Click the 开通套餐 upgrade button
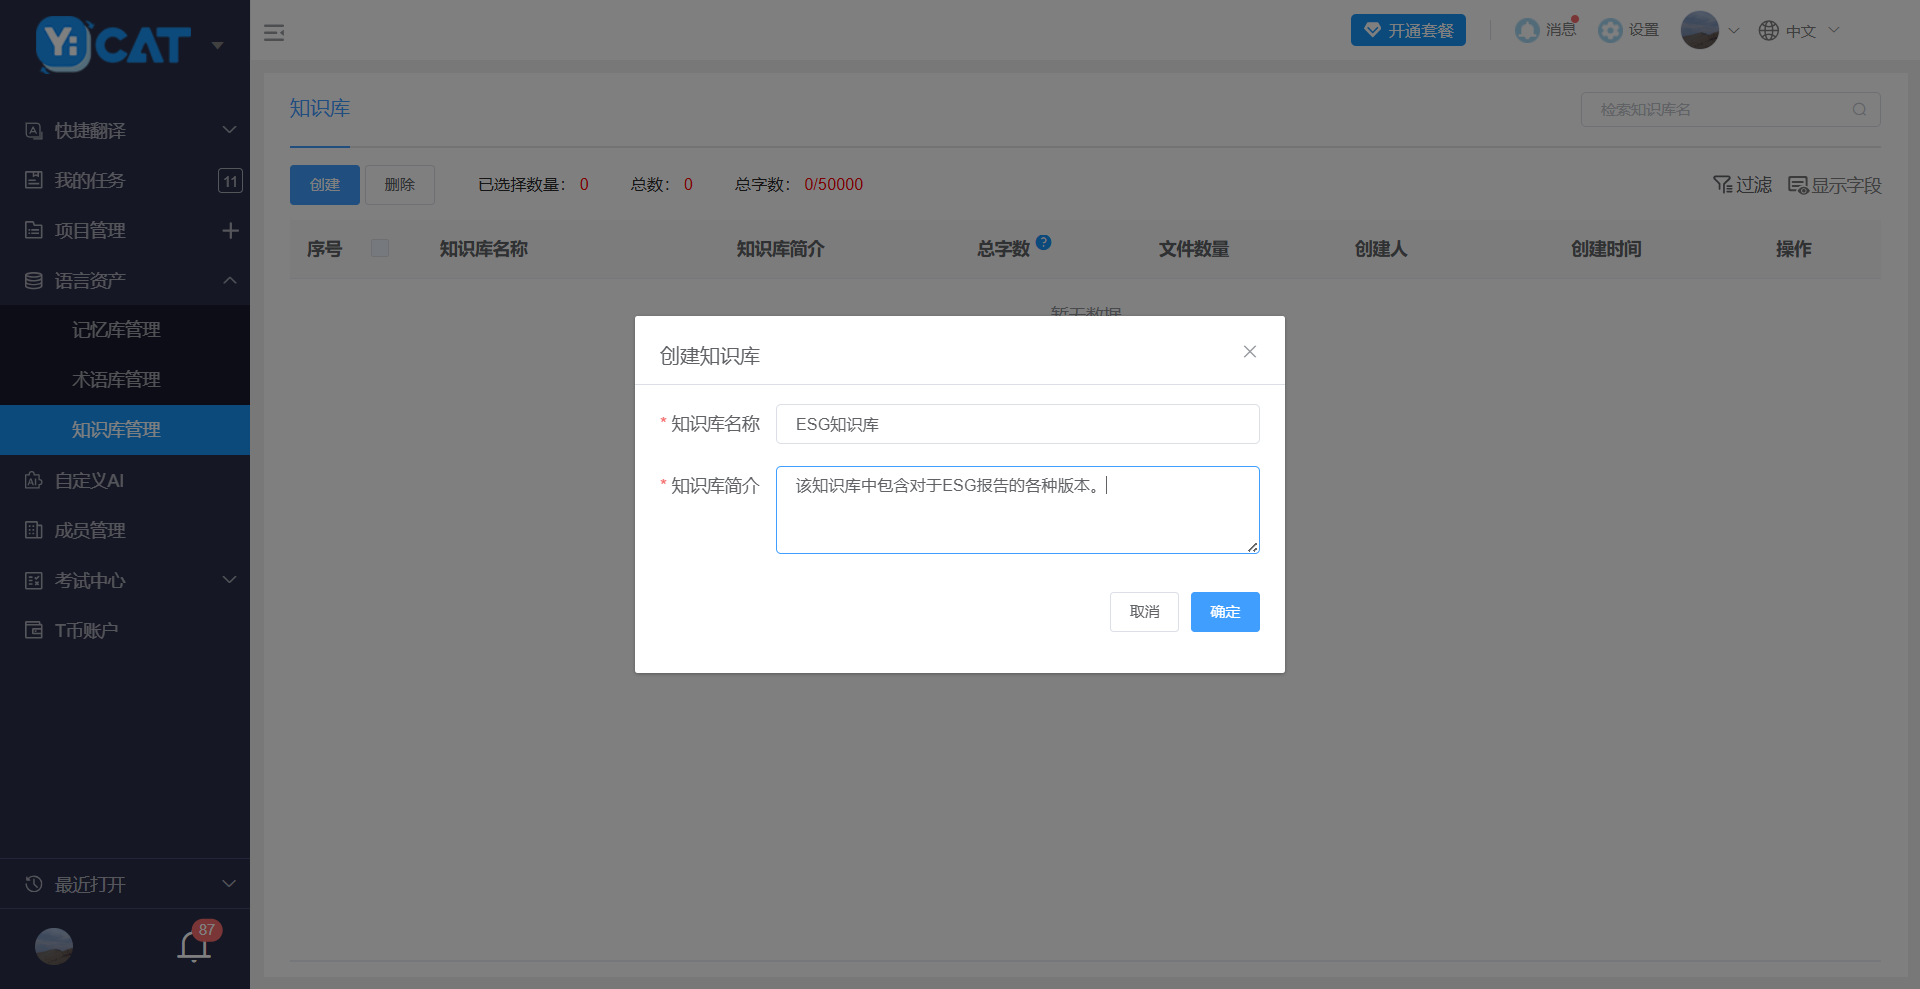The image size is (1920, 989). 1408,31
